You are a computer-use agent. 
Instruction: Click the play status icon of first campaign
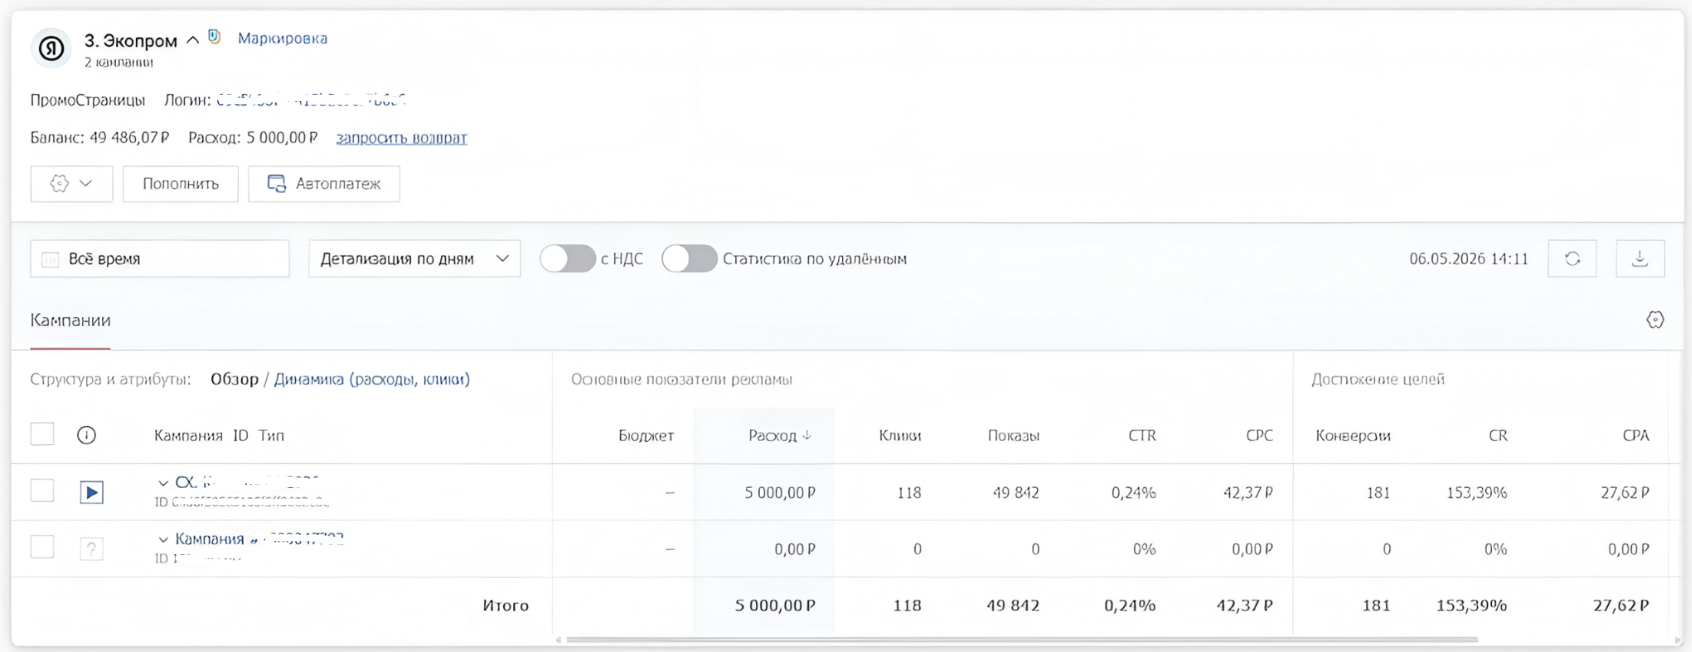coord(92,492)
